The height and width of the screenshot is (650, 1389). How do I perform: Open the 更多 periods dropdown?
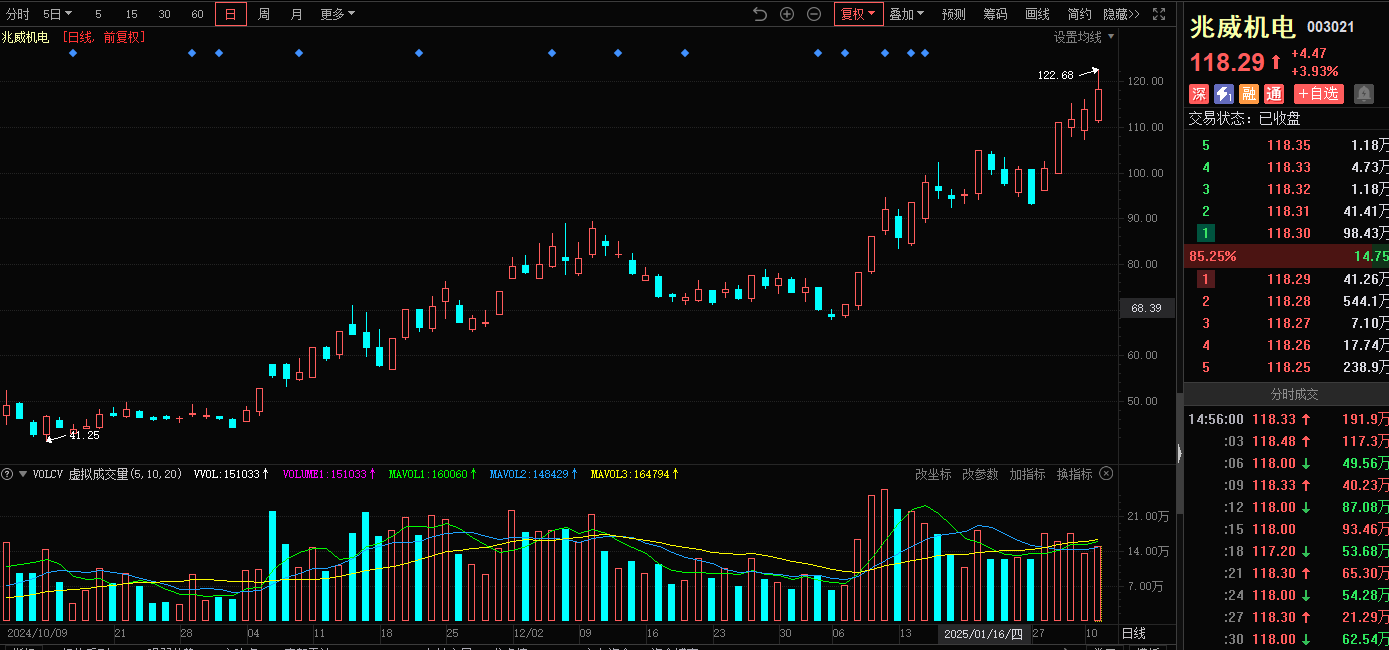337,14
